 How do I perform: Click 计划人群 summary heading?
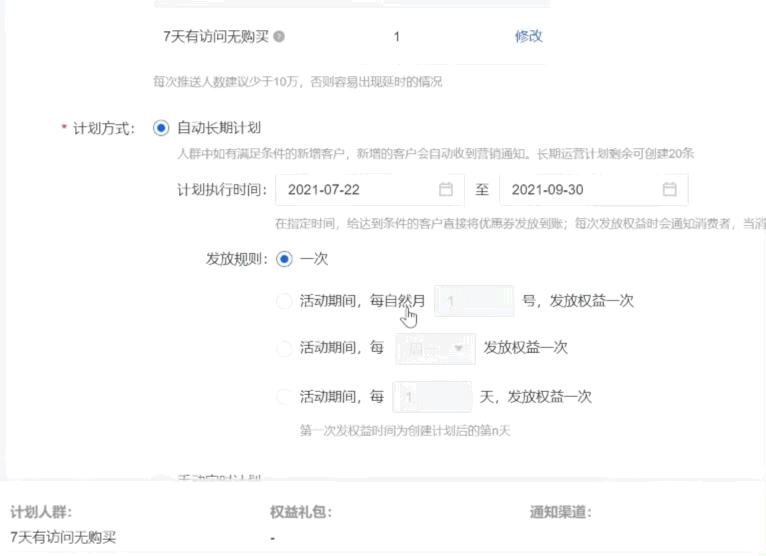coord(41,512)
